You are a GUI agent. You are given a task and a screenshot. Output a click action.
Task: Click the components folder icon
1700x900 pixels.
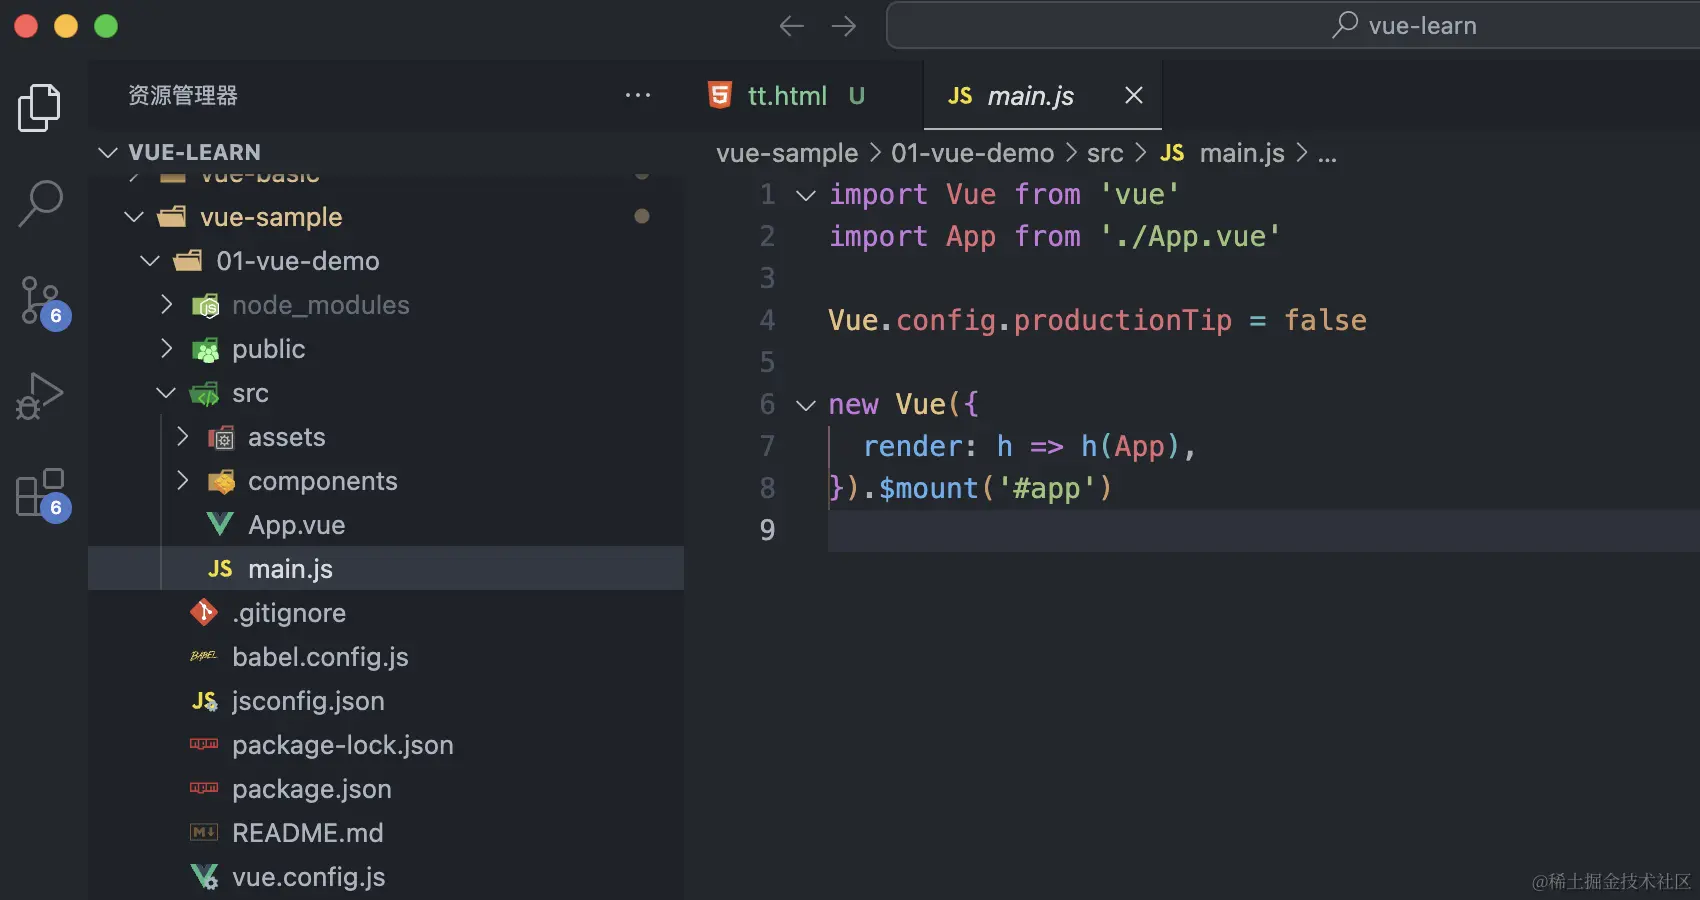coord(221,481)
